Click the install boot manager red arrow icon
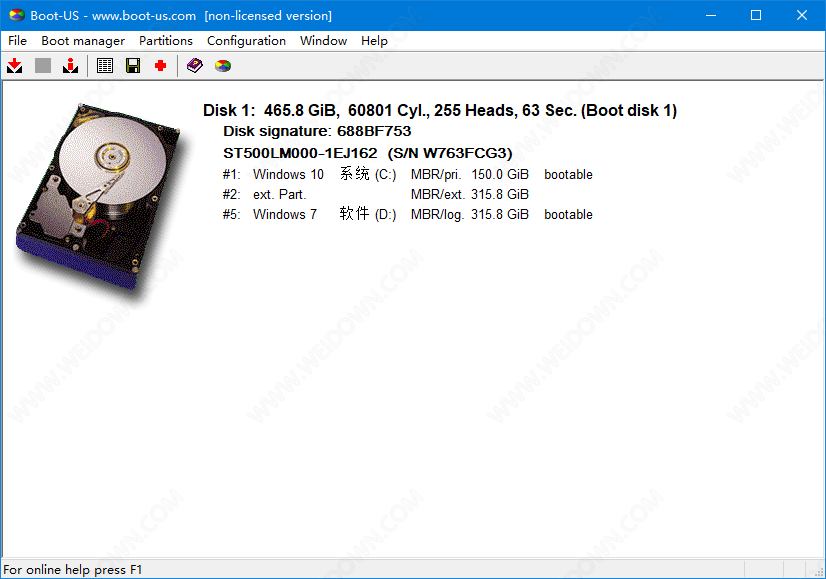Image resolution: width=826 pixels, height=579 pixels. [15, 66]
